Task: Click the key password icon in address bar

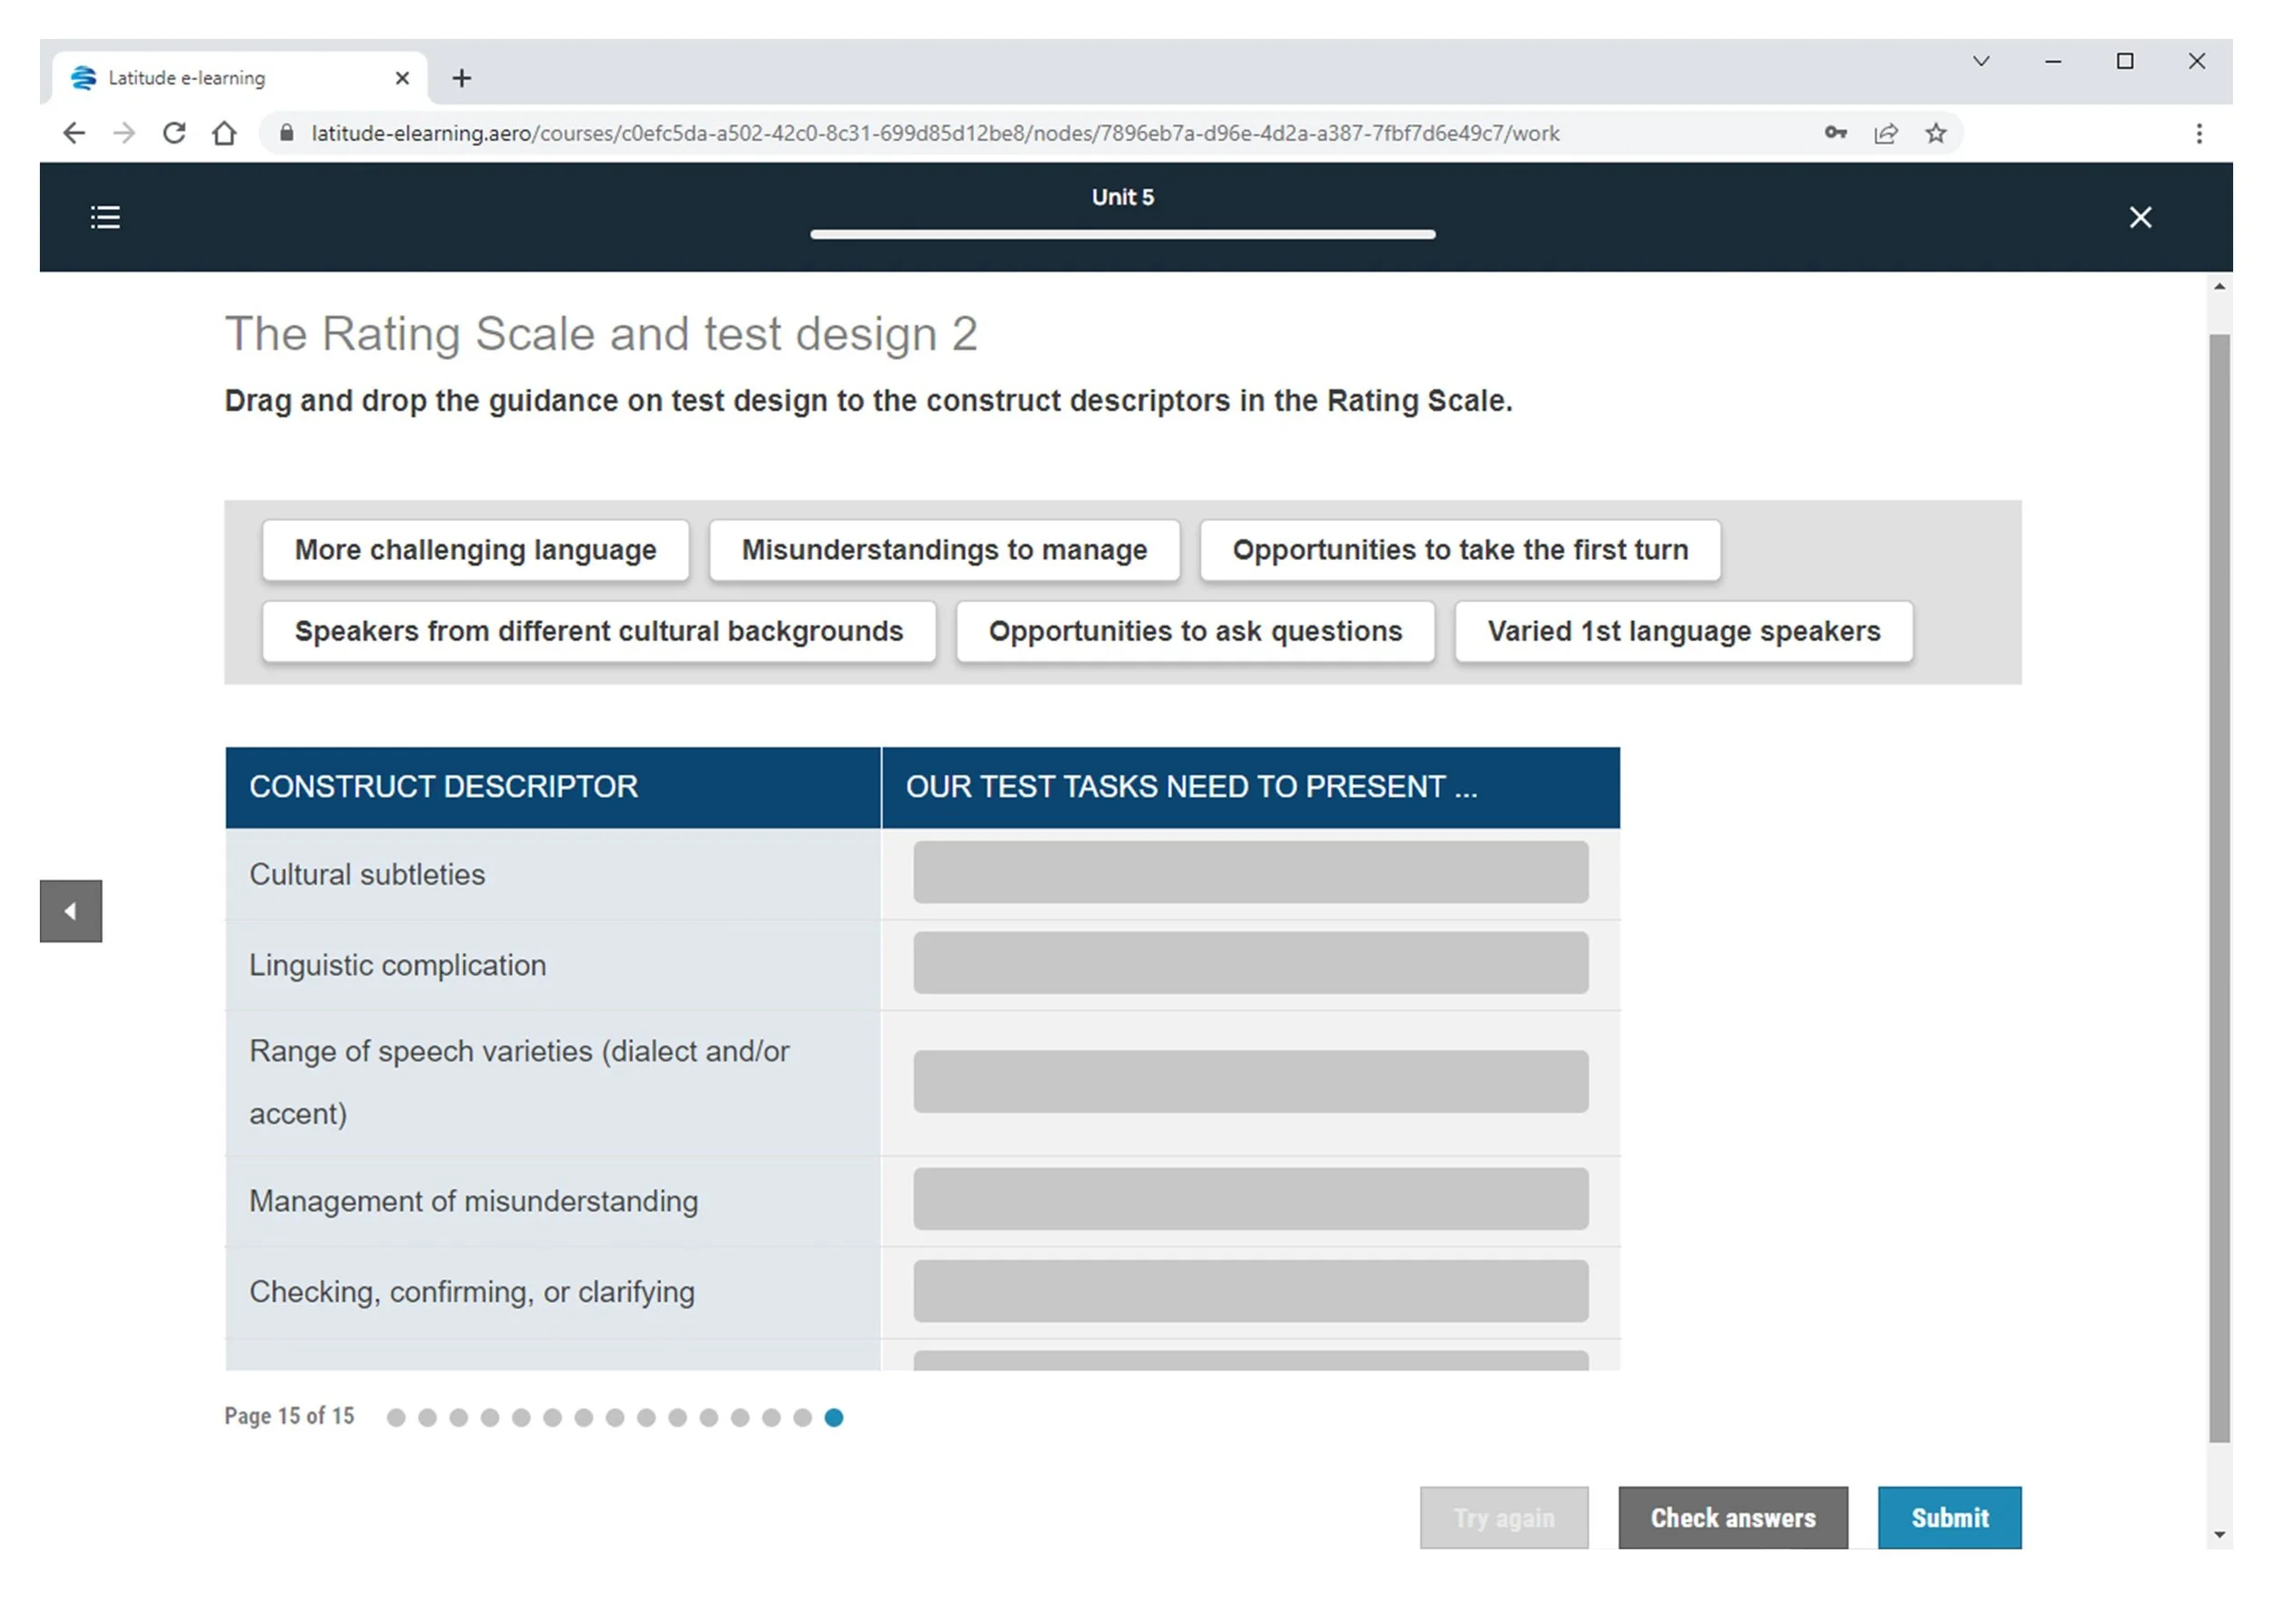Action: [1836, 133]
